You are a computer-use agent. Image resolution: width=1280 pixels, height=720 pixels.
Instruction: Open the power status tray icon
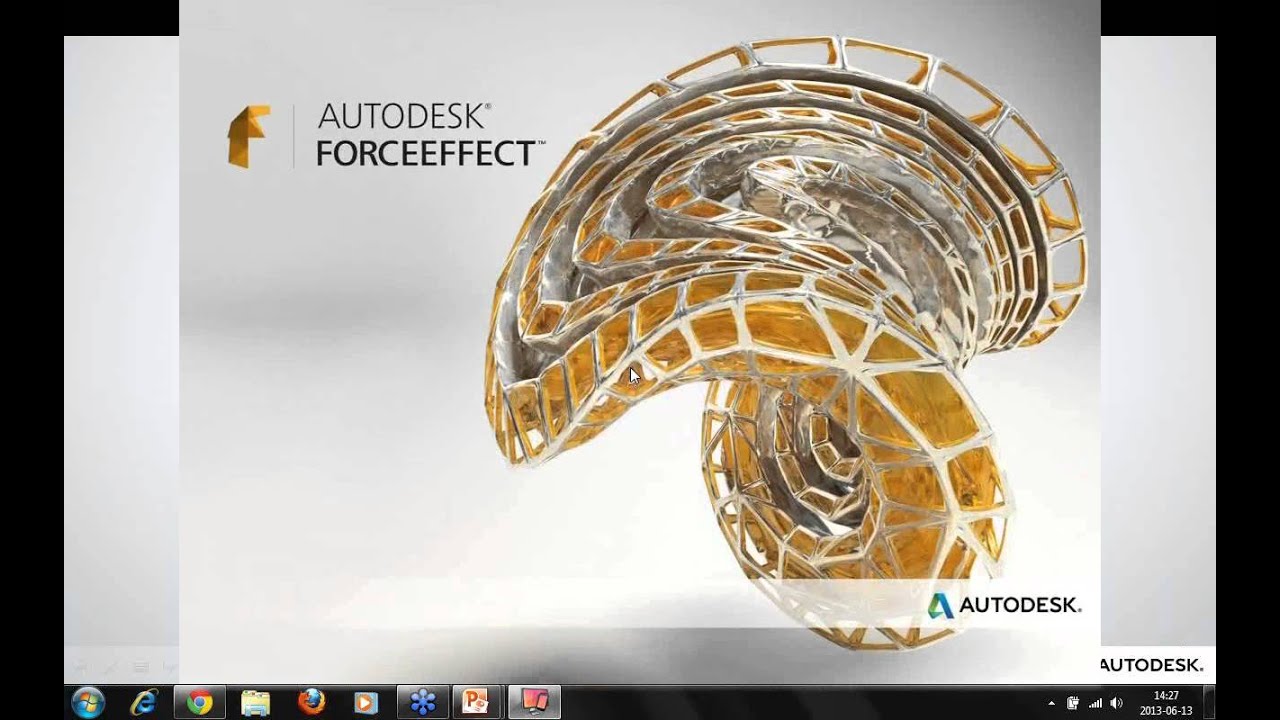1073,703
